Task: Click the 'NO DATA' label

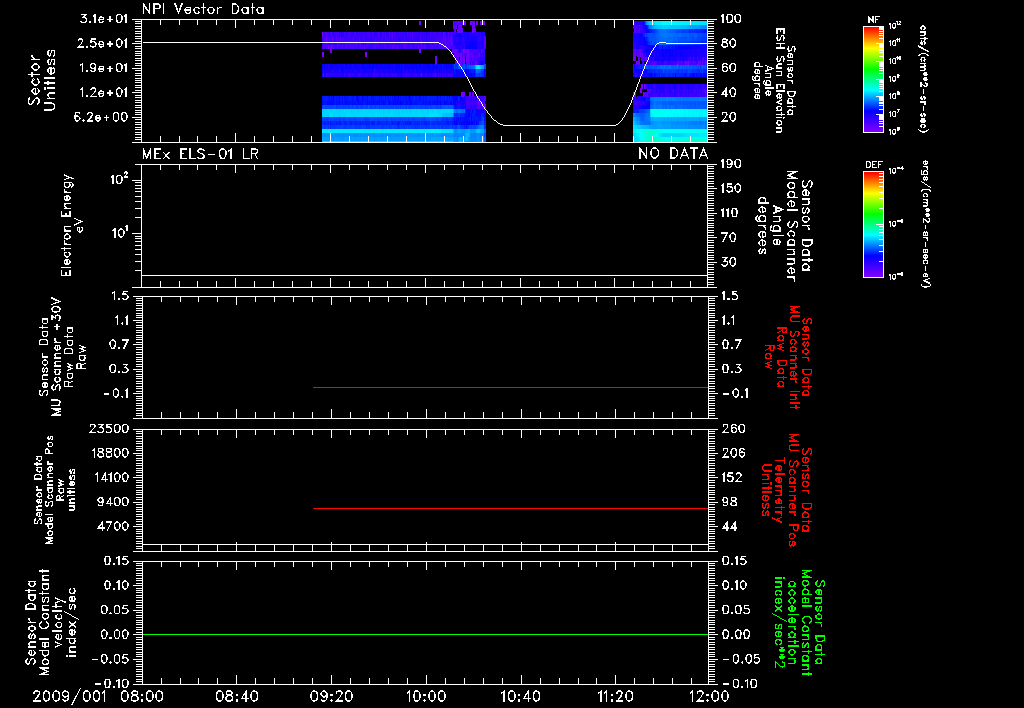Action: 673,154
